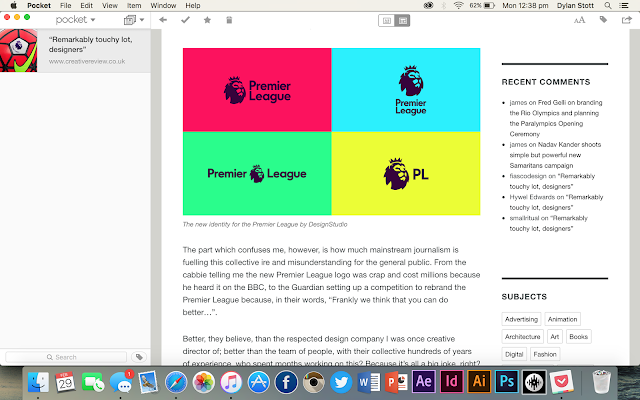Viewport: 640px width, 400px height.
Task: Open App Store from the dock
Action: pyautogui.click(x=259, y=382)
